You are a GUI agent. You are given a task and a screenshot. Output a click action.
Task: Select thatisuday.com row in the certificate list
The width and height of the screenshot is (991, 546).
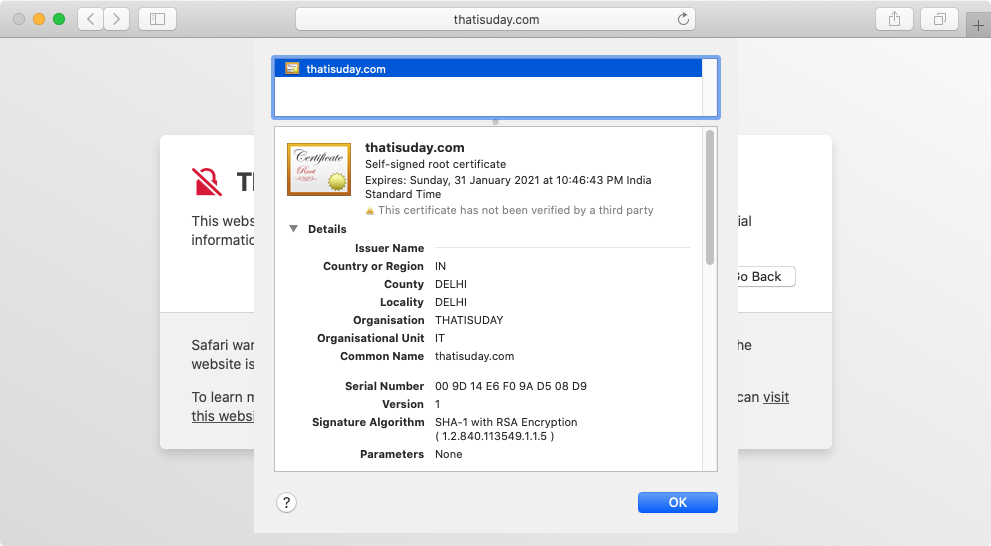click(488, 69)
